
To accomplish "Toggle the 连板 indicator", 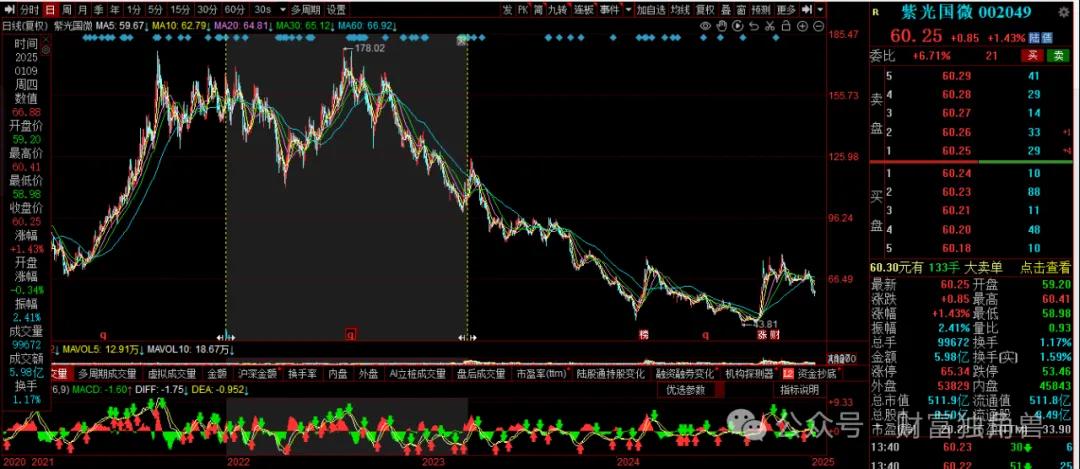I will click(583, 10).
